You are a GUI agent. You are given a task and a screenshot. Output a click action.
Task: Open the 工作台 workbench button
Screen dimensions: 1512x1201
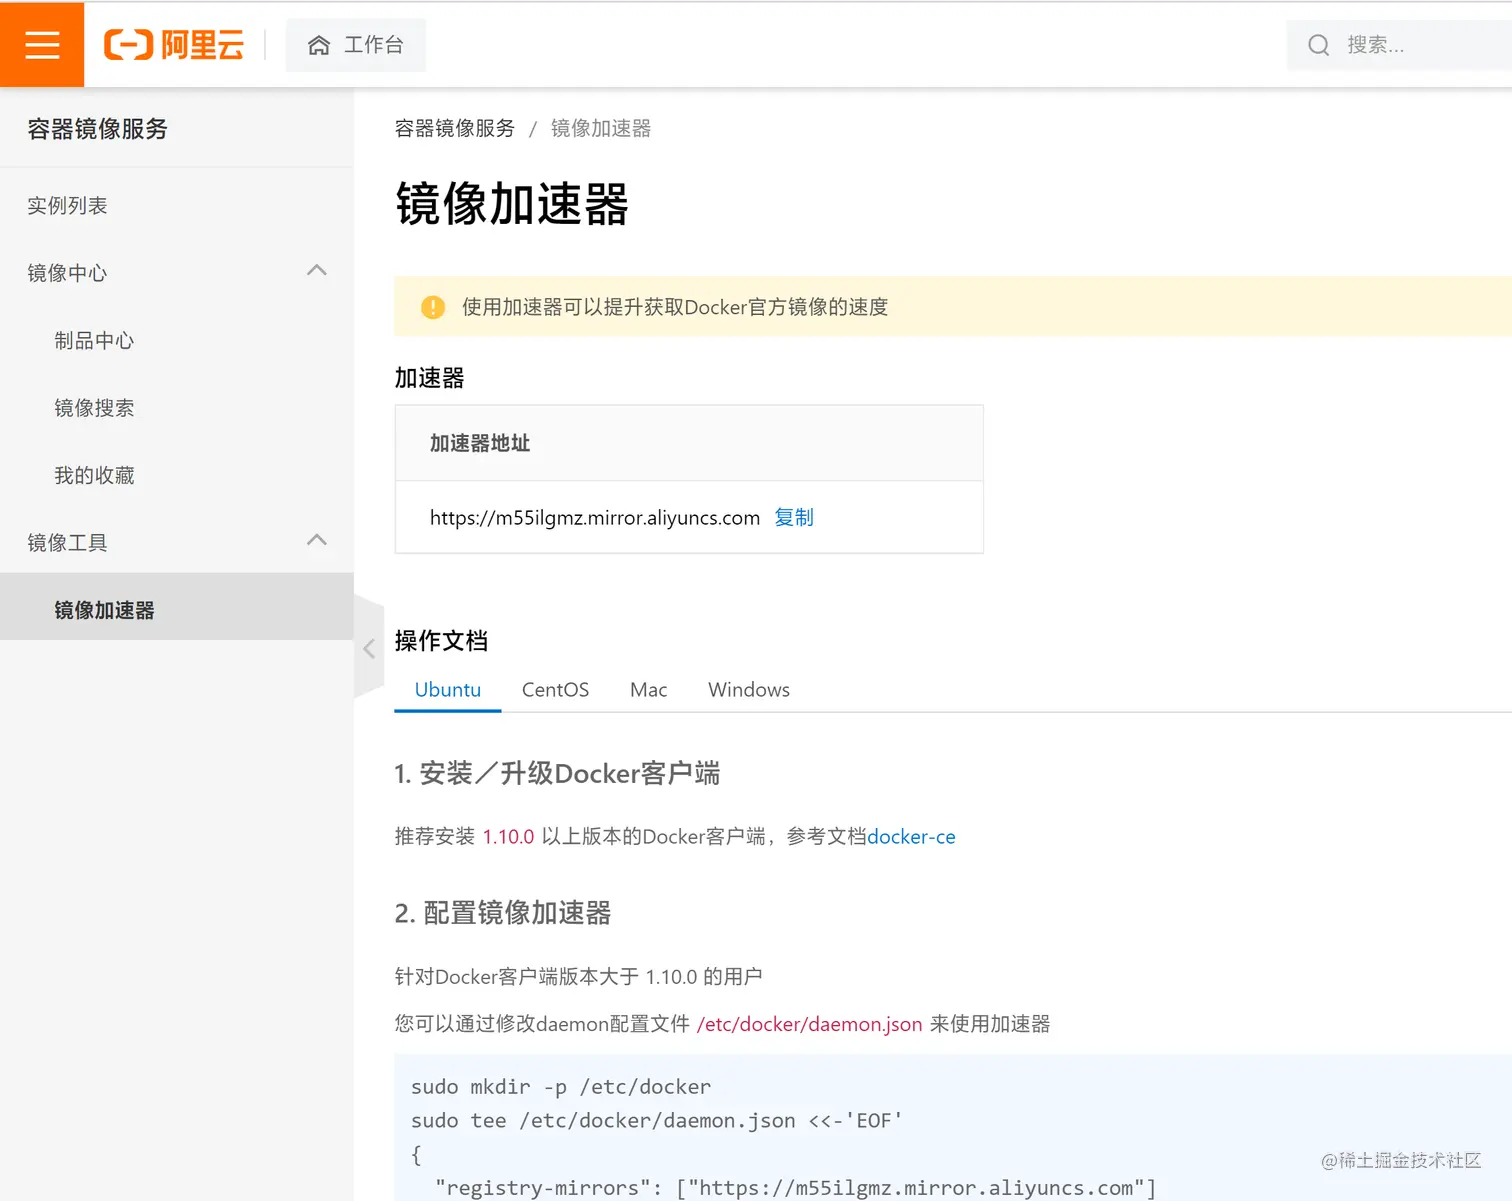click(356, 45)
